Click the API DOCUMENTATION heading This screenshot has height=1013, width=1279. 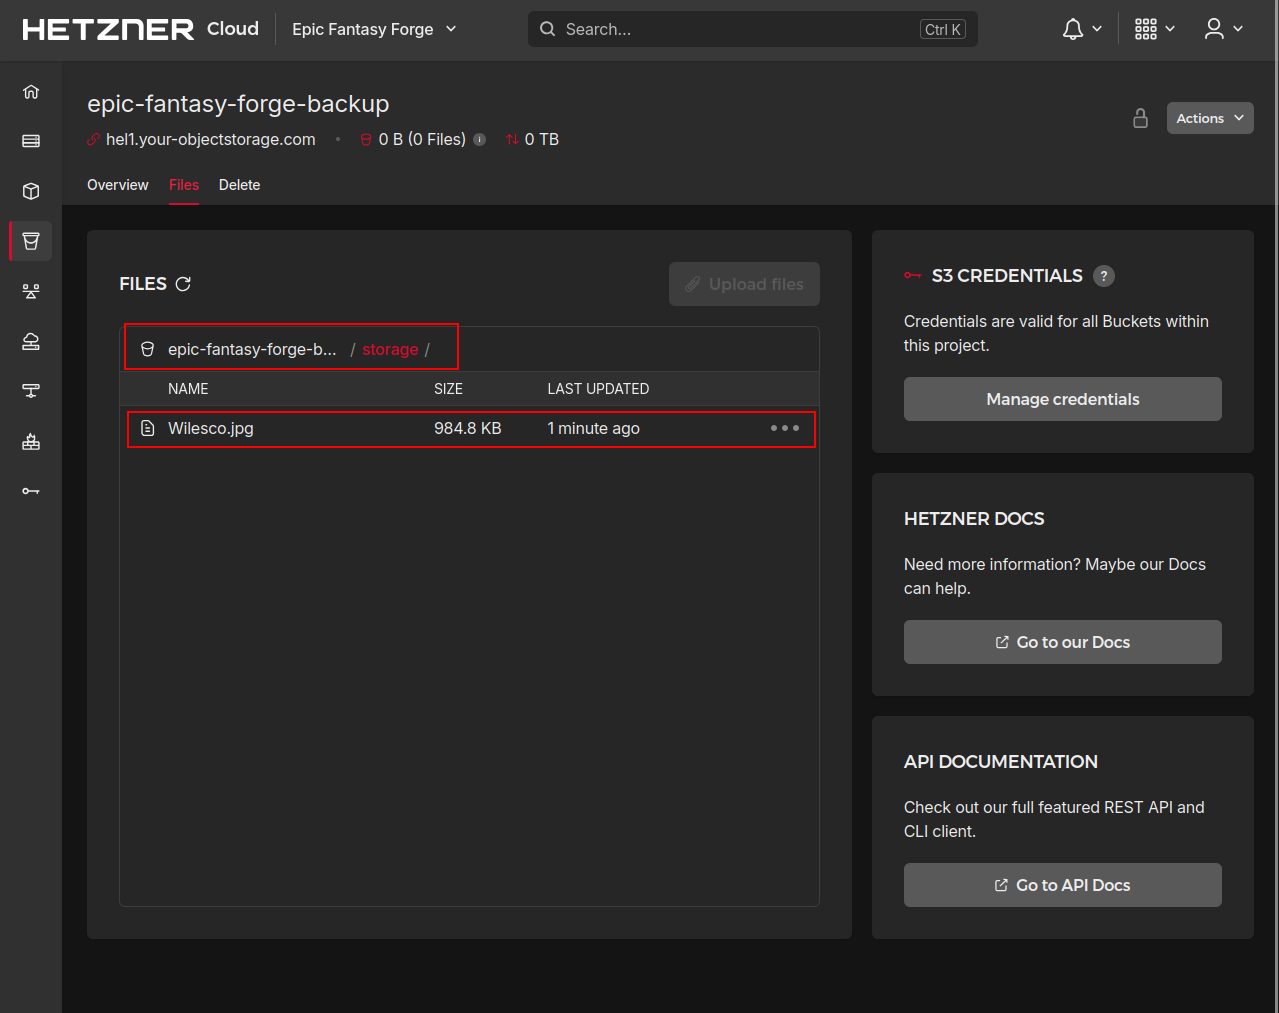coord(1001,762)
